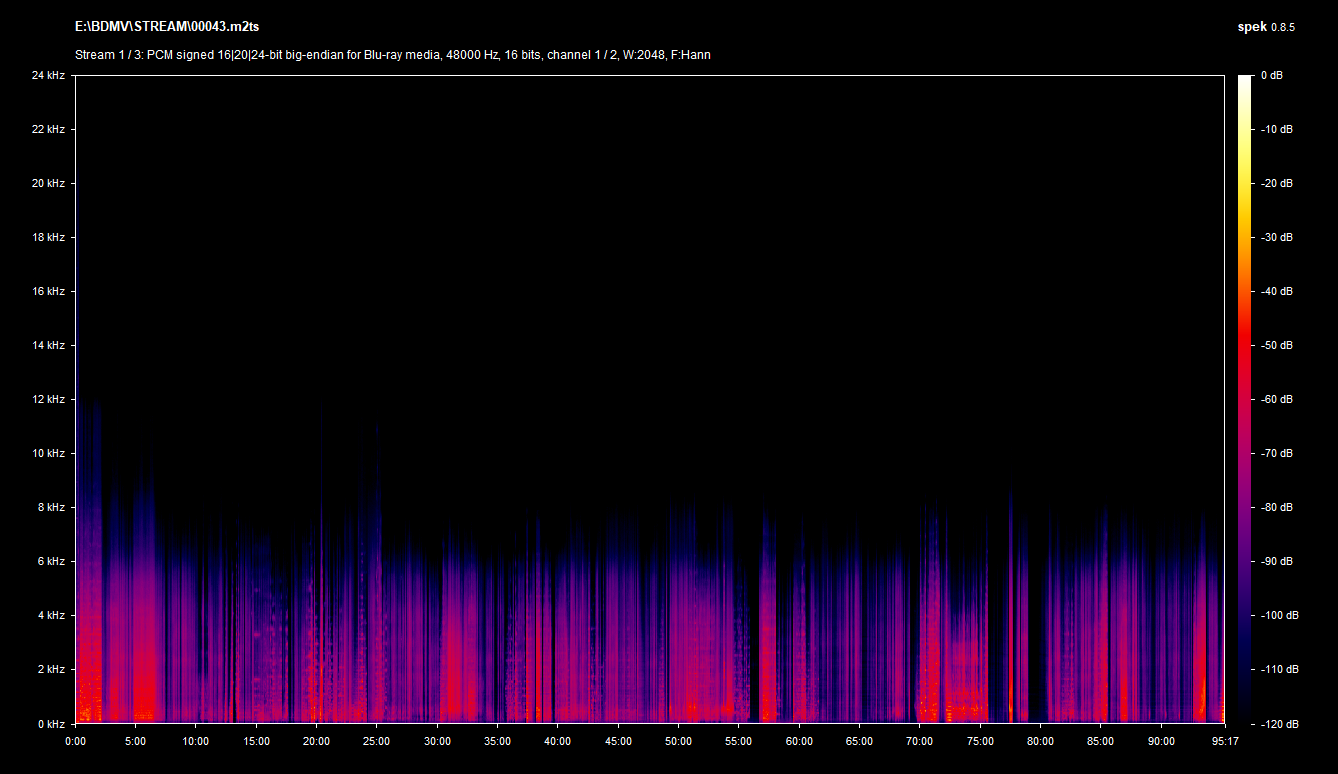1338x774 pixels.
Task: Select the 75:00 time marker
Action: 980,741
